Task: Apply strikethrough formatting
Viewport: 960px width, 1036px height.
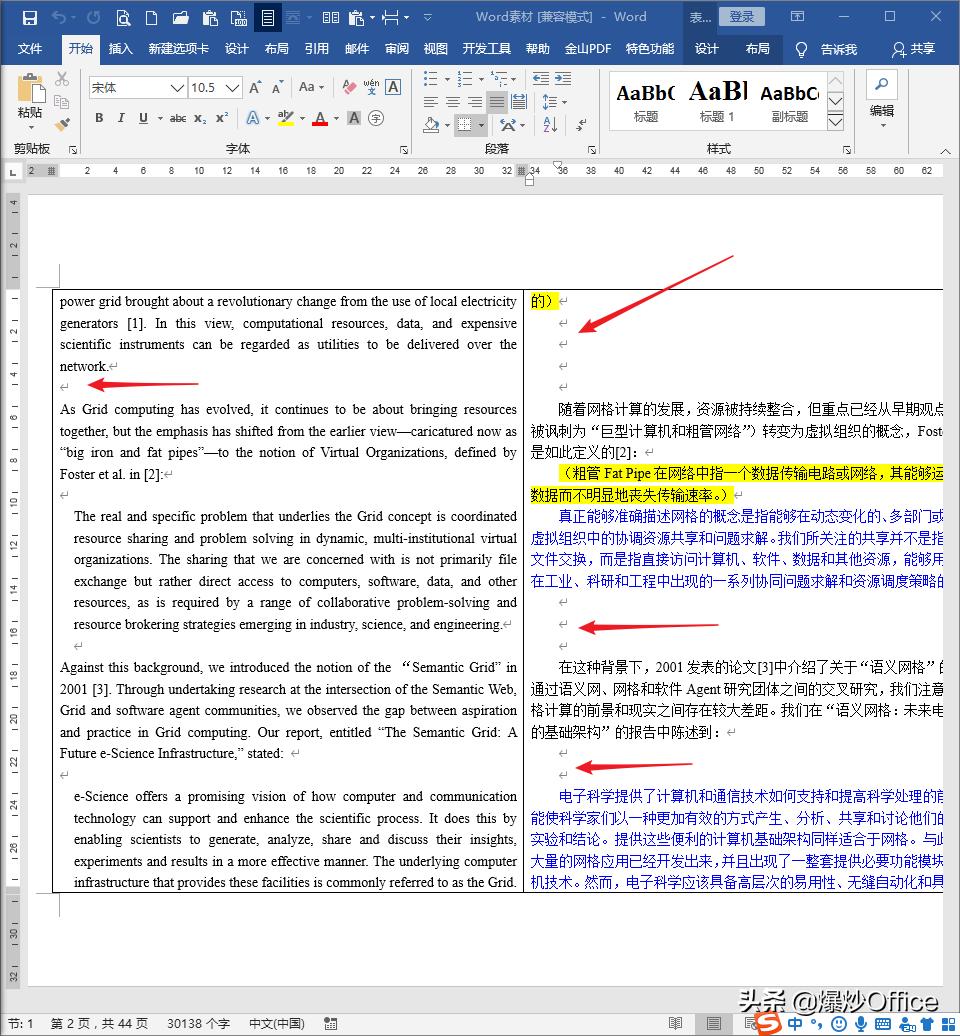Action: [x=179, y=117]
